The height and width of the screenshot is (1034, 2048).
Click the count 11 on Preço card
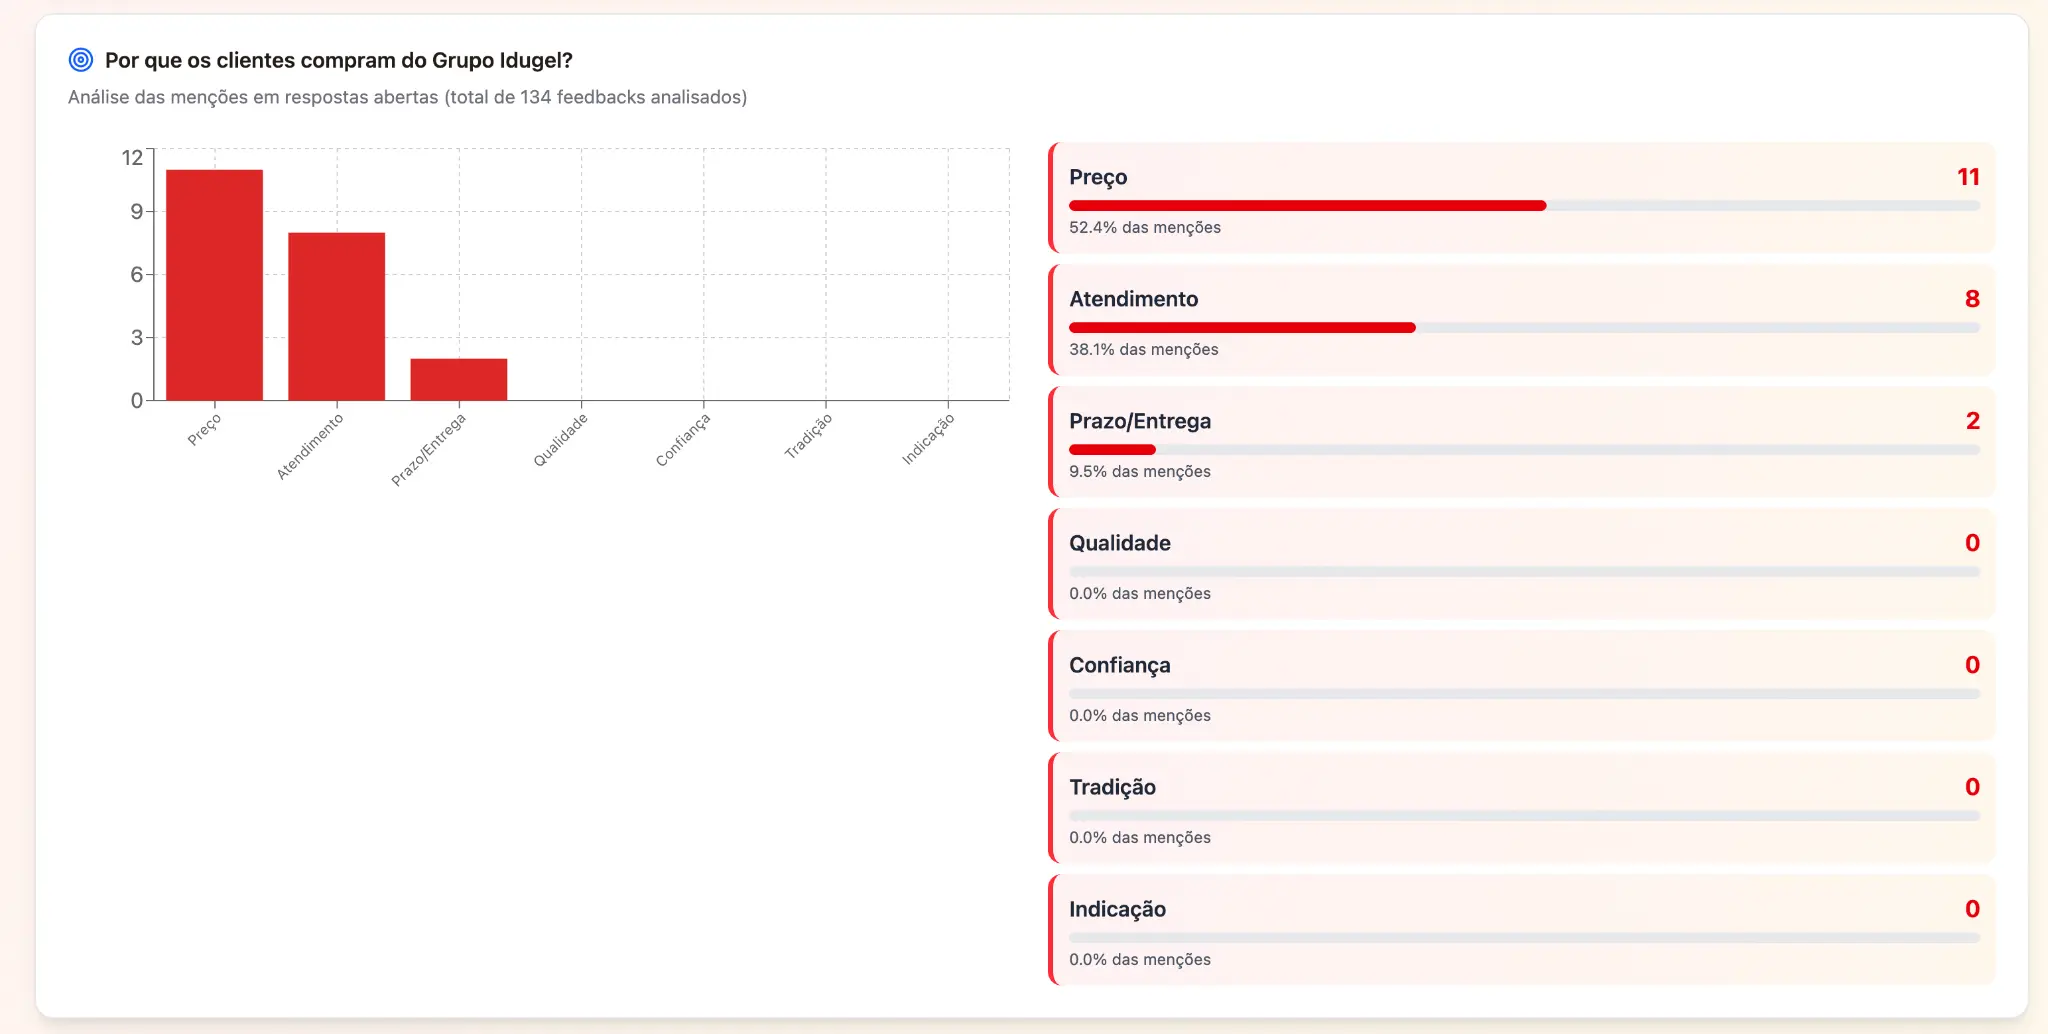[1967, 177]
